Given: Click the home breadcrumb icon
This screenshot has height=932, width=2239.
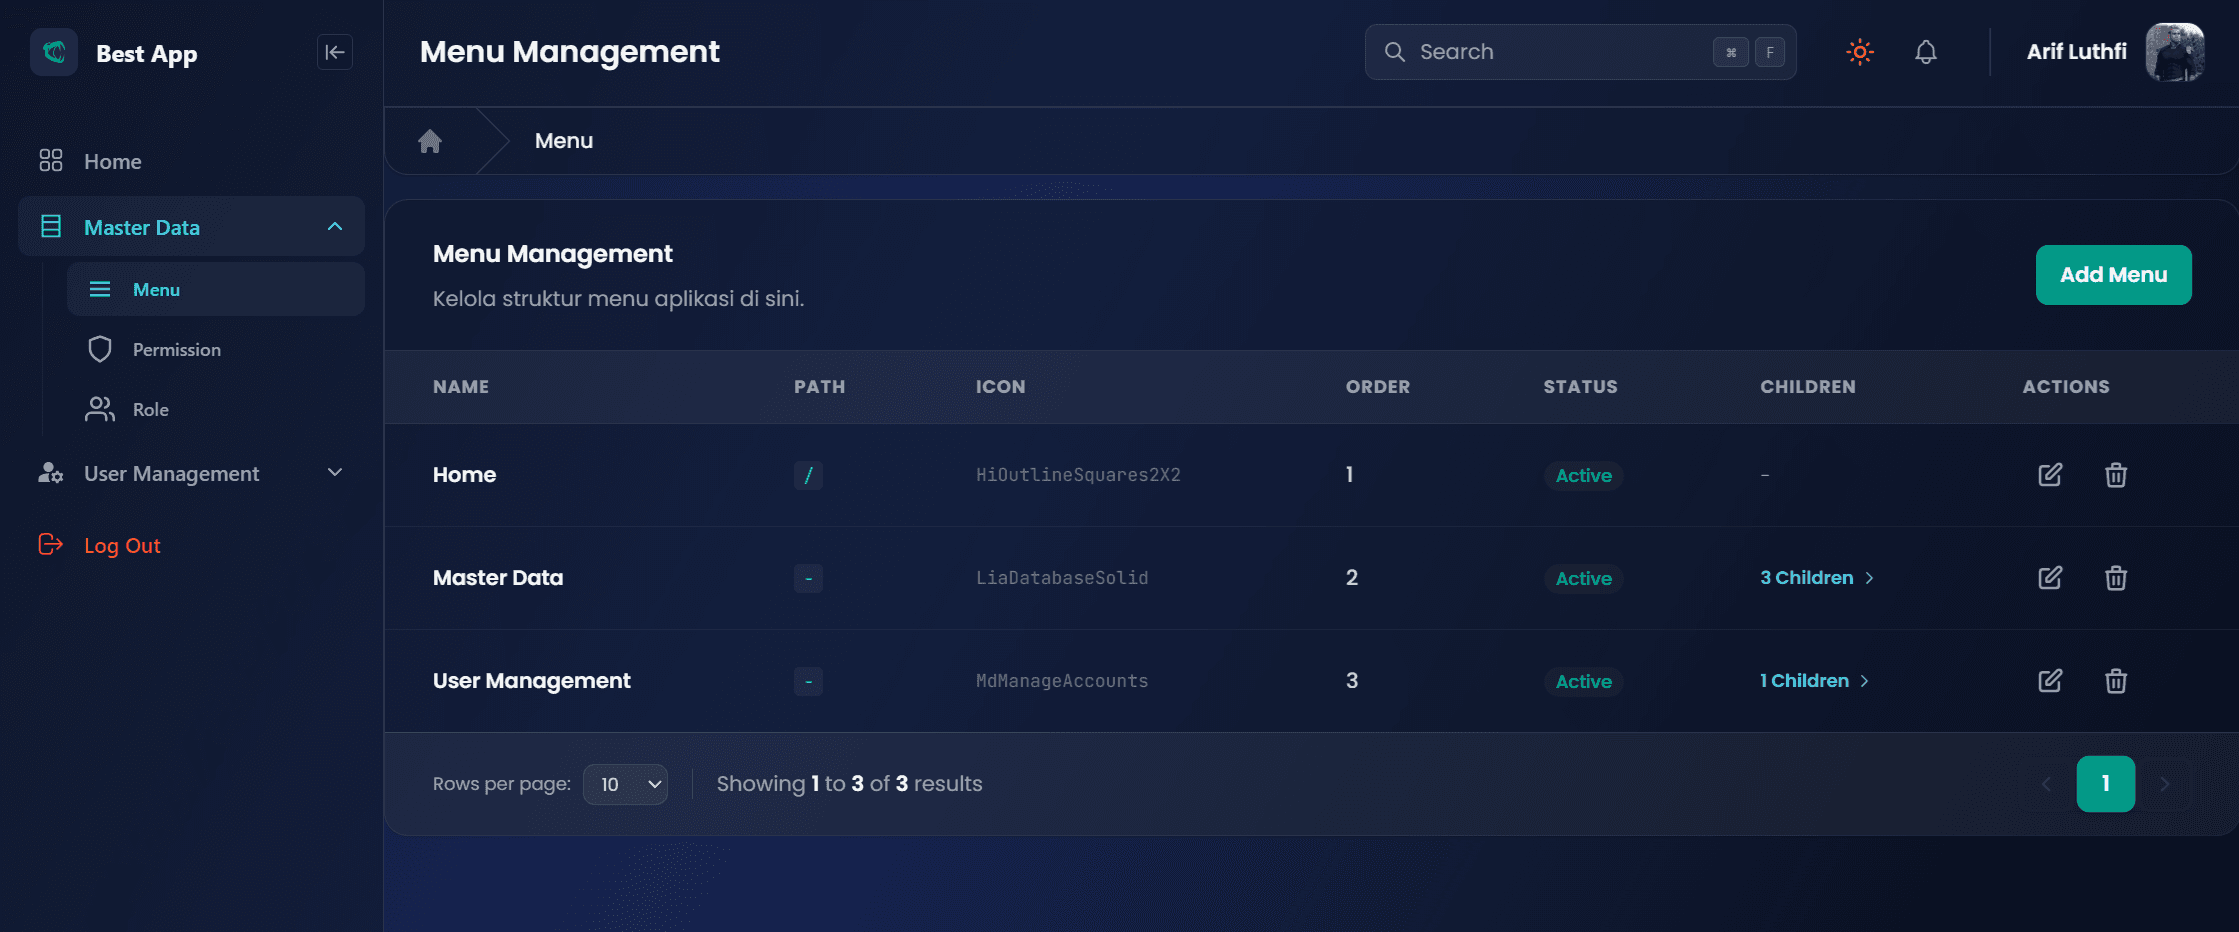Looking at the screenshot, I should pos(429,140).
